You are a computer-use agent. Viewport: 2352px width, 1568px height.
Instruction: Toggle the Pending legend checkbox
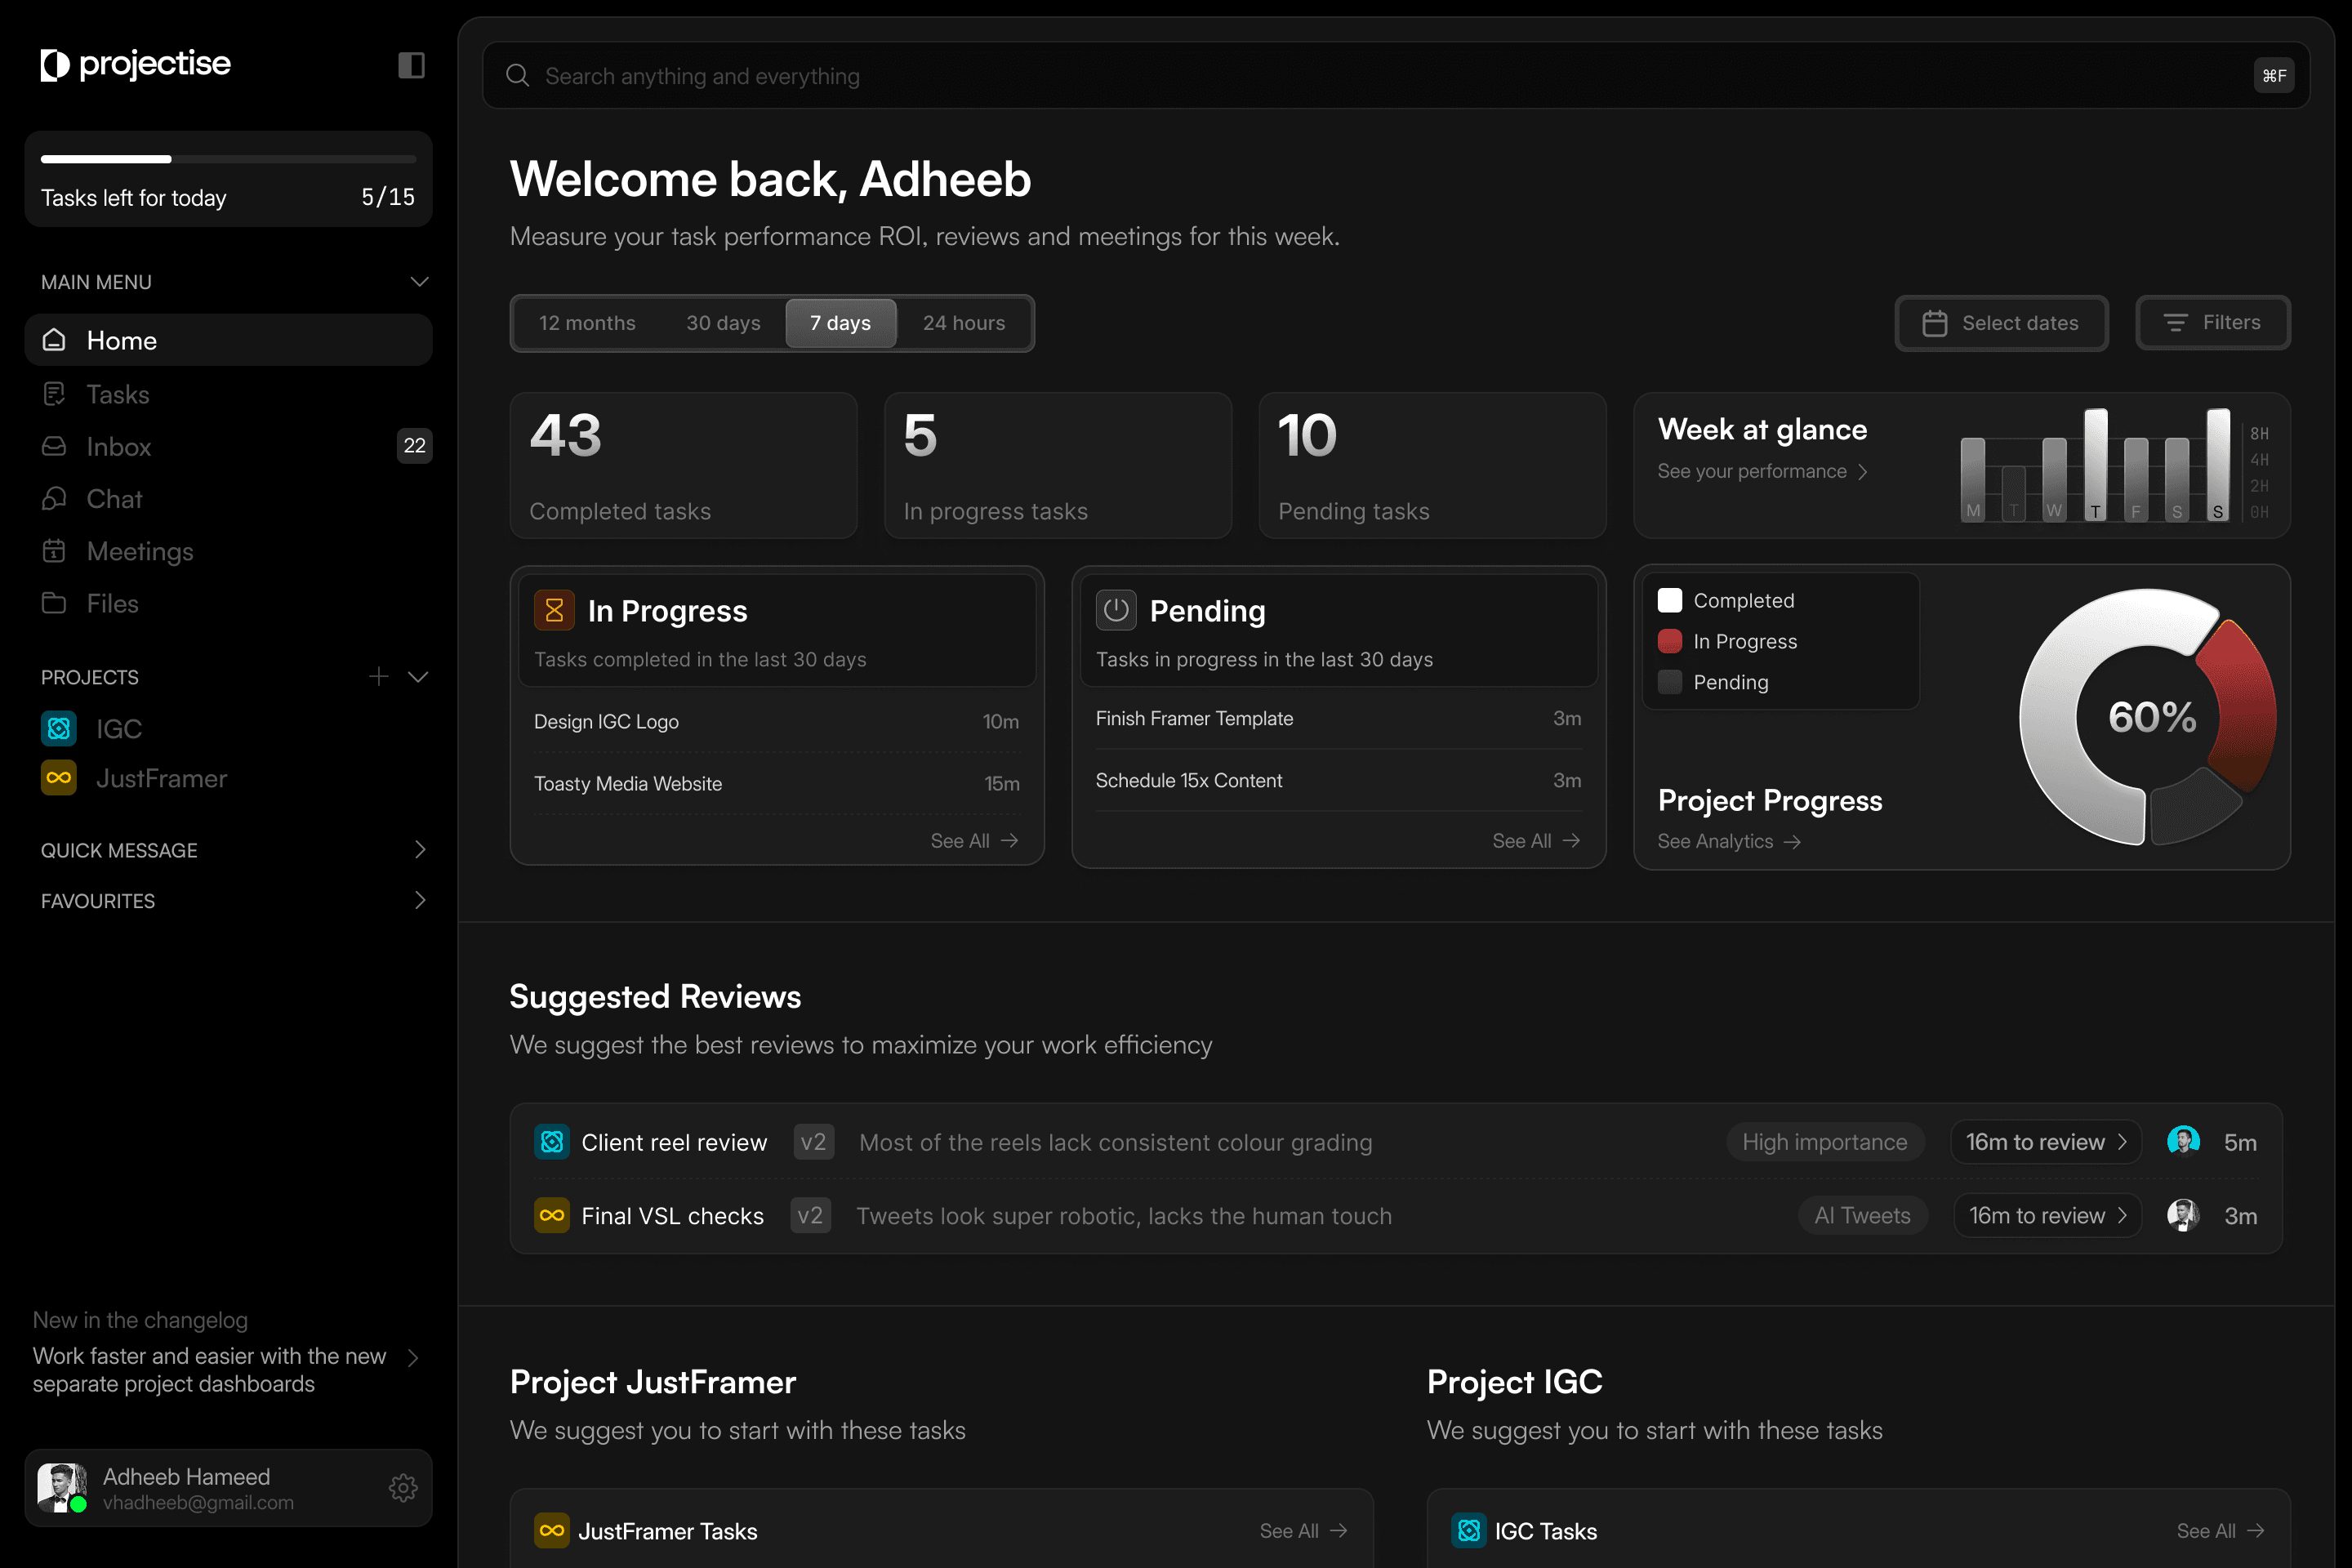pos(1670,682)
